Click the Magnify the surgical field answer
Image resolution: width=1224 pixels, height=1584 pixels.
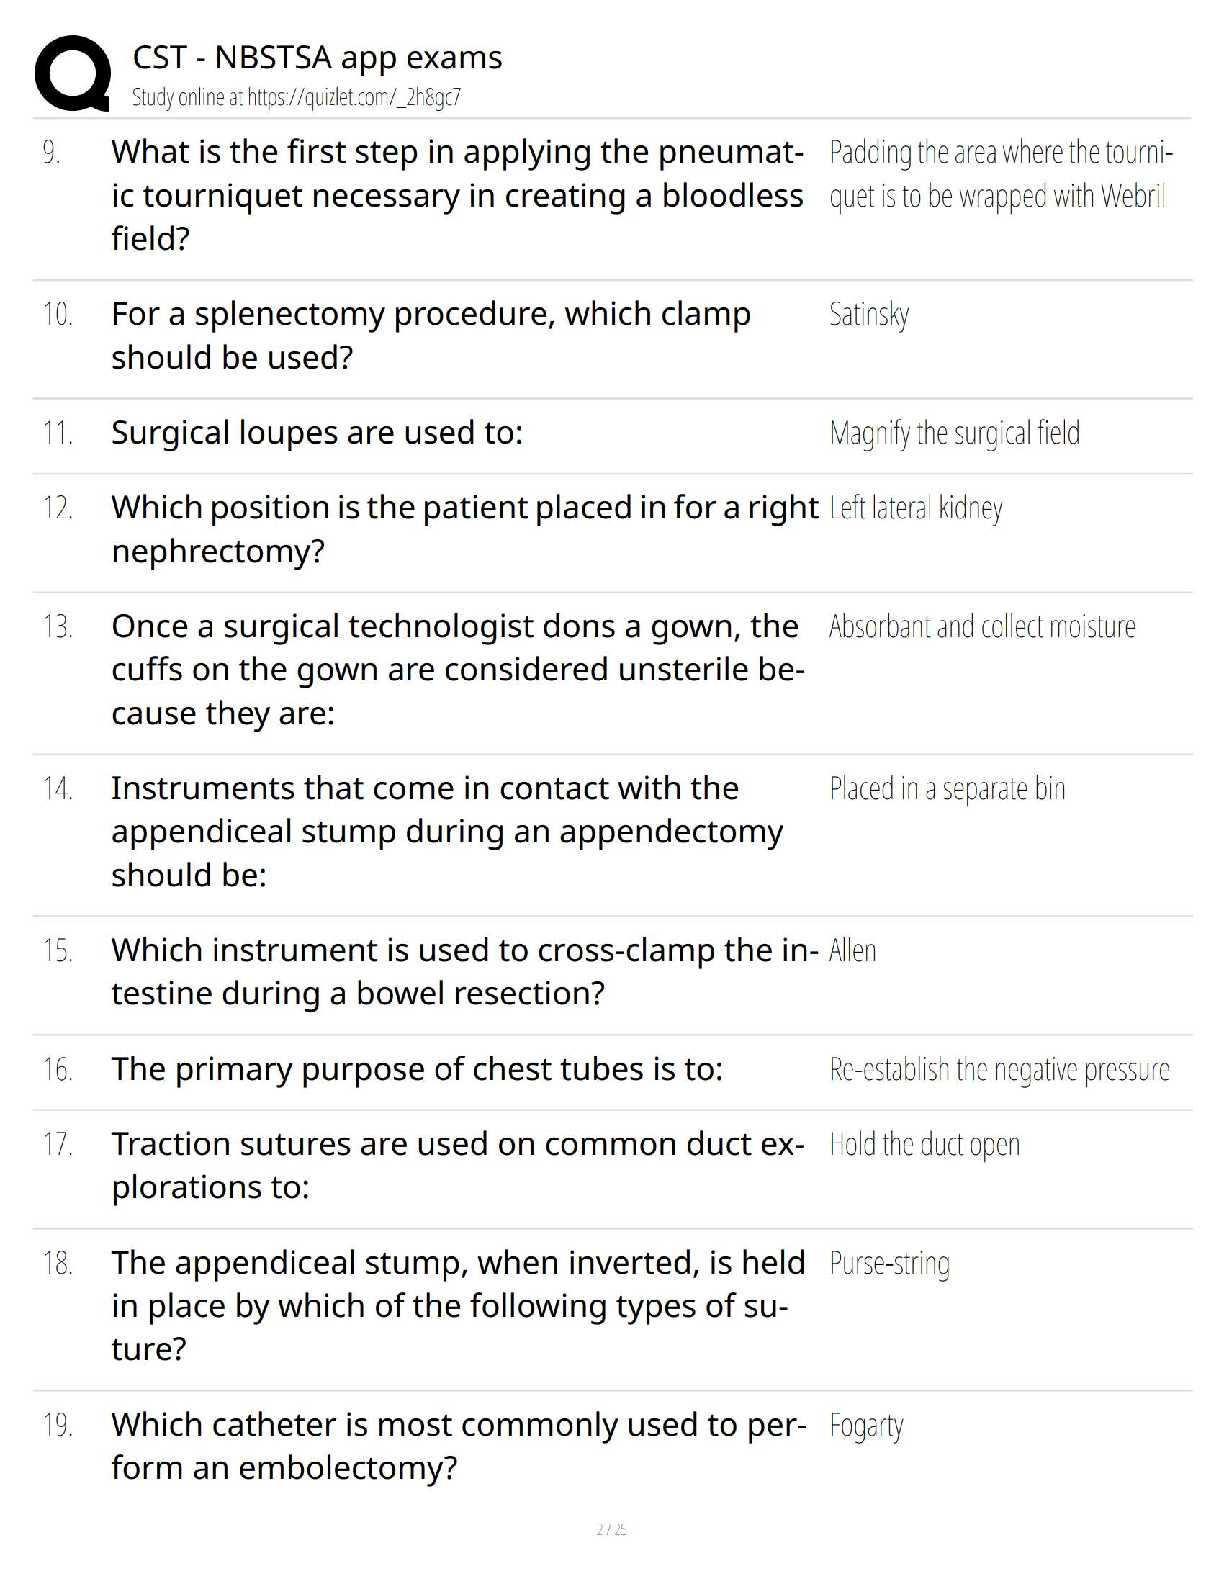tap(954, 433)
